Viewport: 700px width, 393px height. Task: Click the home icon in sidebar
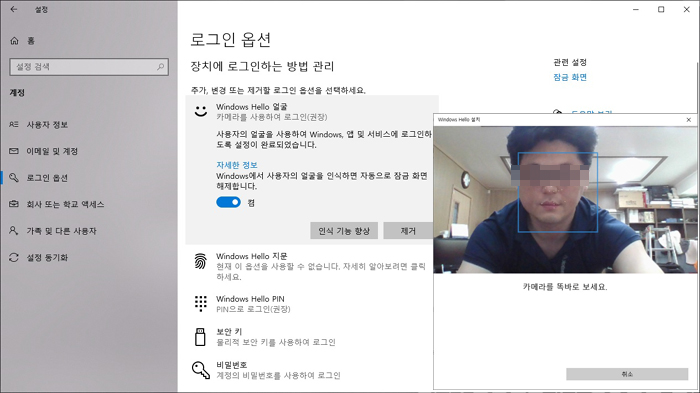pos(14,41)
